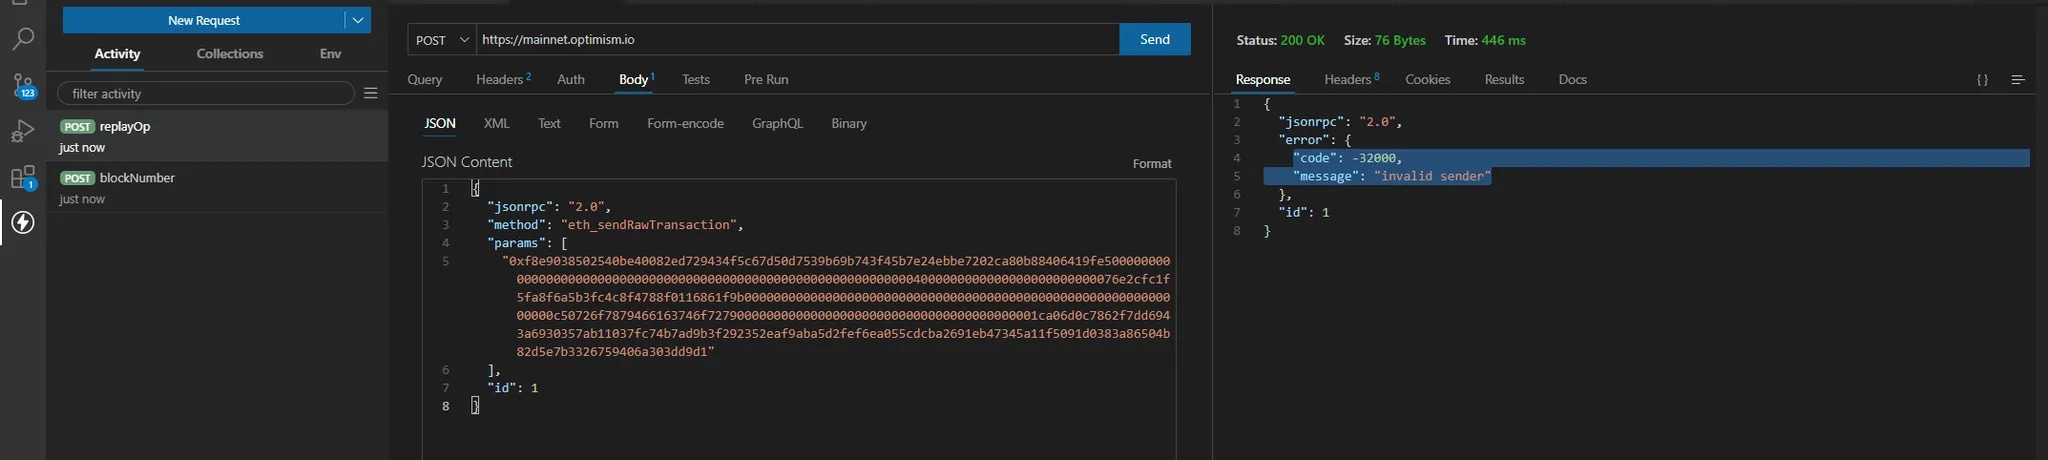Select the blockNumber request in activity
Screen dimensions: 2048x460
137,178
